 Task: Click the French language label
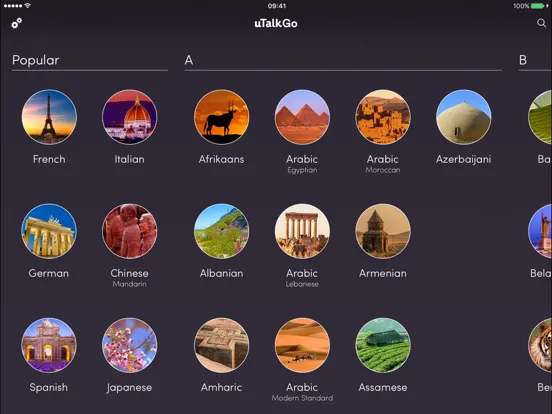click(49, 159)
